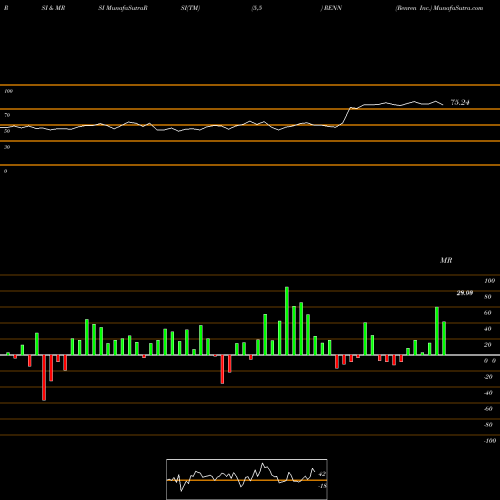Click the 50 level label on the RSI axis
The image size is (500, 500).
point(7,131)
